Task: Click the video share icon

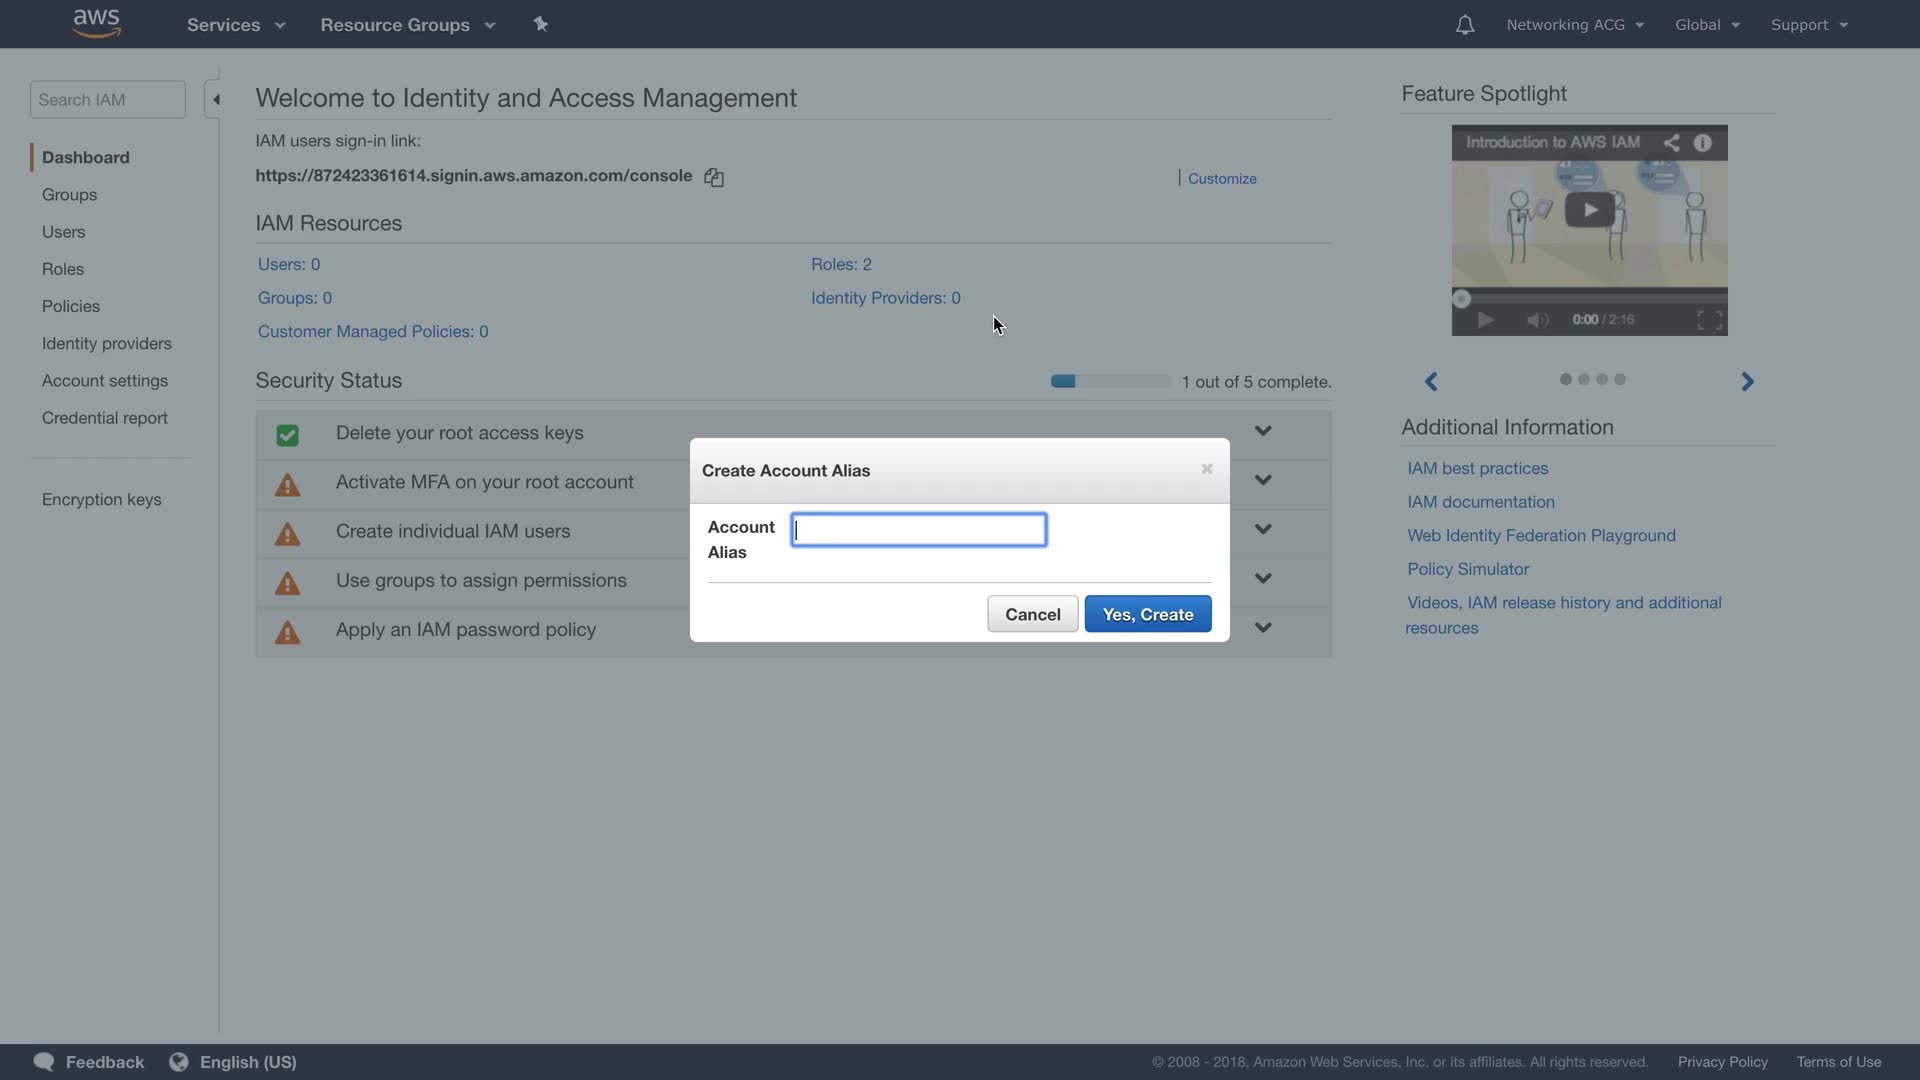Action: pos(1671,143)
